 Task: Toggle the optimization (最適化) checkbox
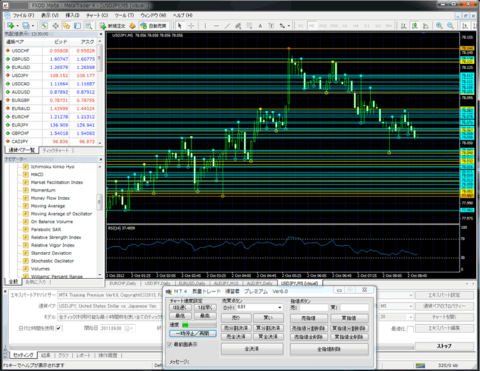click(410, 329)
